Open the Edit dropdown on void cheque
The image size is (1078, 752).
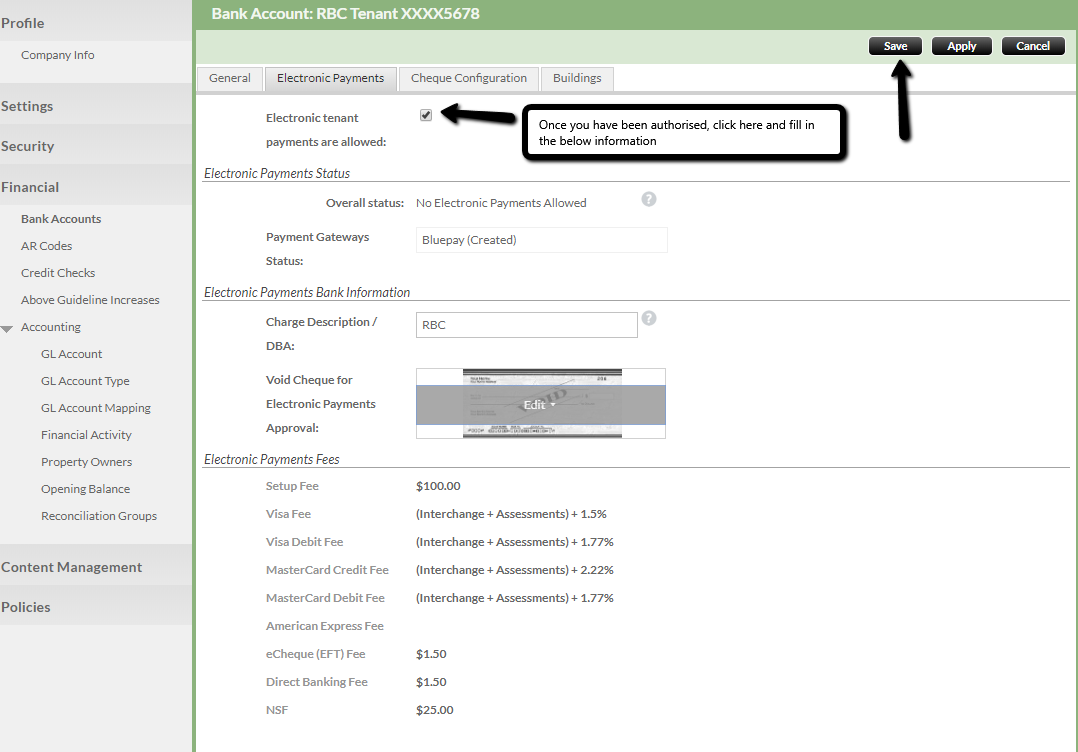(540, 405)
